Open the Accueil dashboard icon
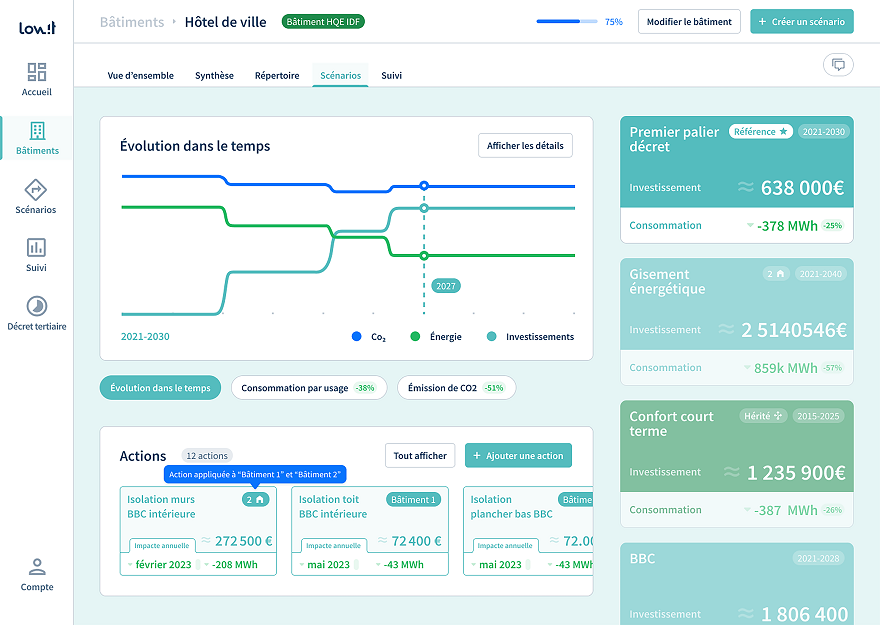 [x=37, y=72]
